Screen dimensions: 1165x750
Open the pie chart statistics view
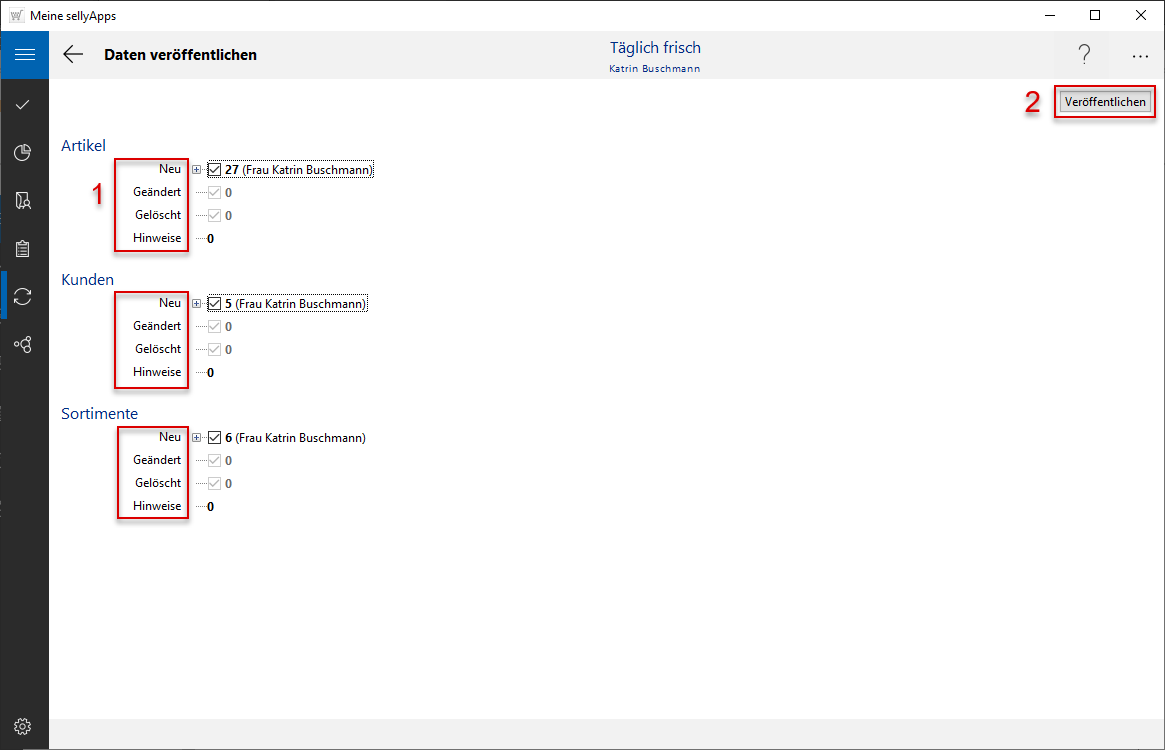click(24, 152)
